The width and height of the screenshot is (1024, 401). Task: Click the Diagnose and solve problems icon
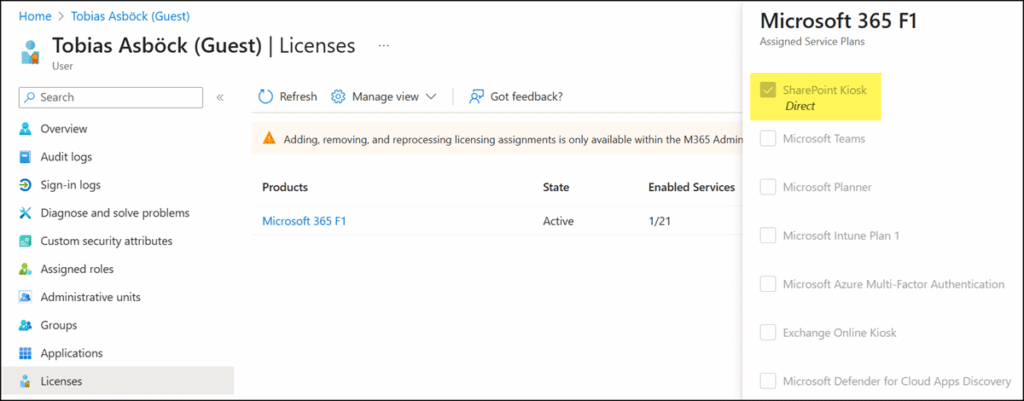(x=26, y=213)
